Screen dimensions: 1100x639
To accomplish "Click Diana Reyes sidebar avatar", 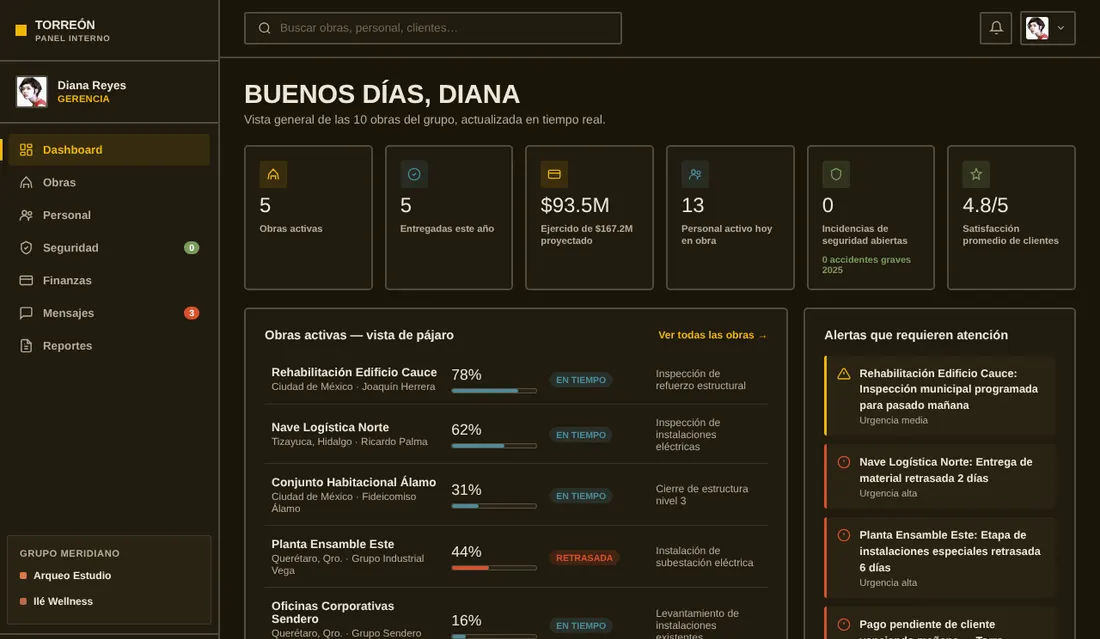I will pyautogui.click(x=32, y=92).
